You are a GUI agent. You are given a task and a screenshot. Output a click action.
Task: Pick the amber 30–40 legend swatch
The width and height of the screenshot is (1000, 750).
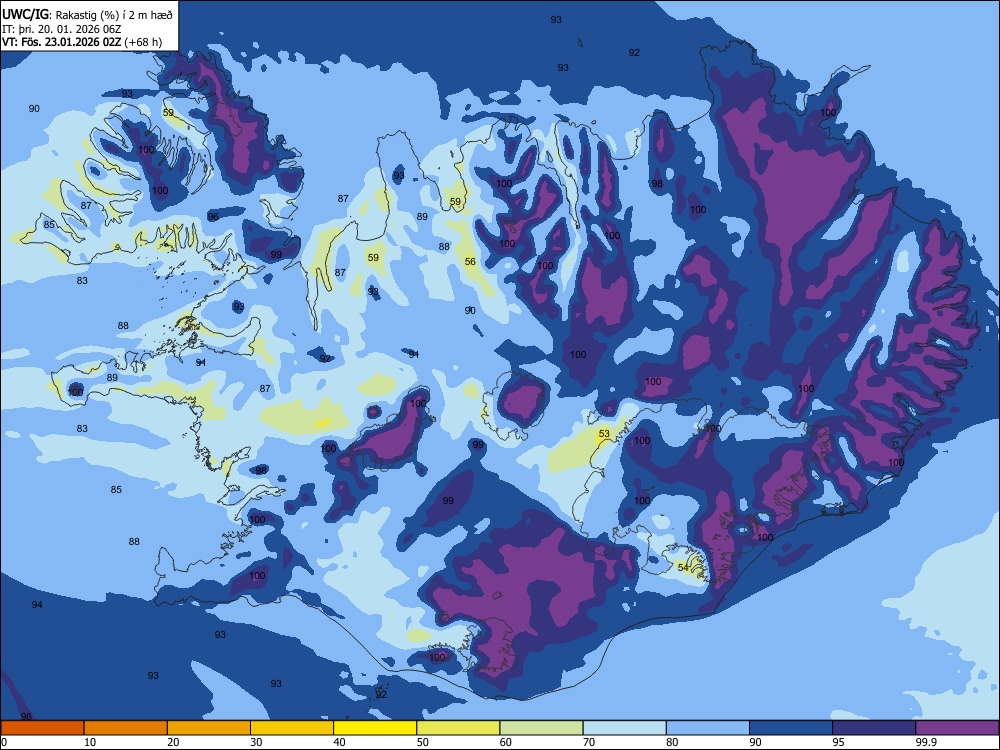click(292, 728)
